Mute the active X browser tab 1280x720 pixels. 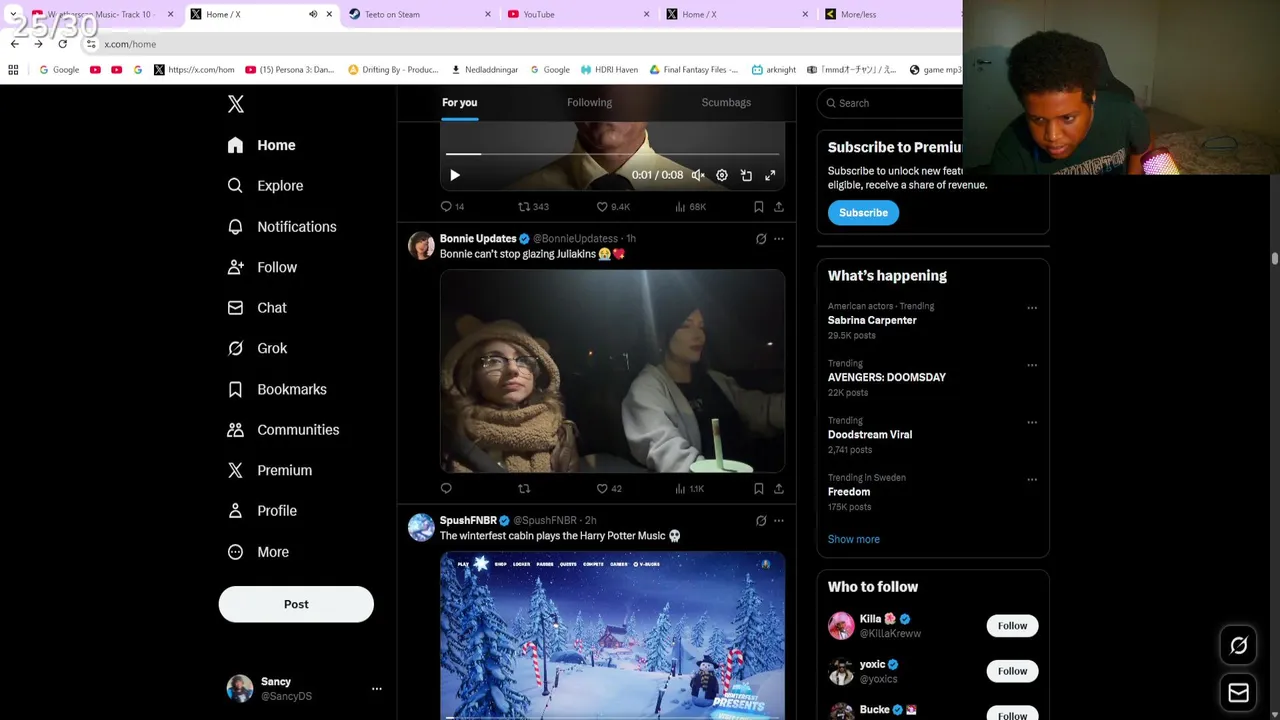click(313, 14)
